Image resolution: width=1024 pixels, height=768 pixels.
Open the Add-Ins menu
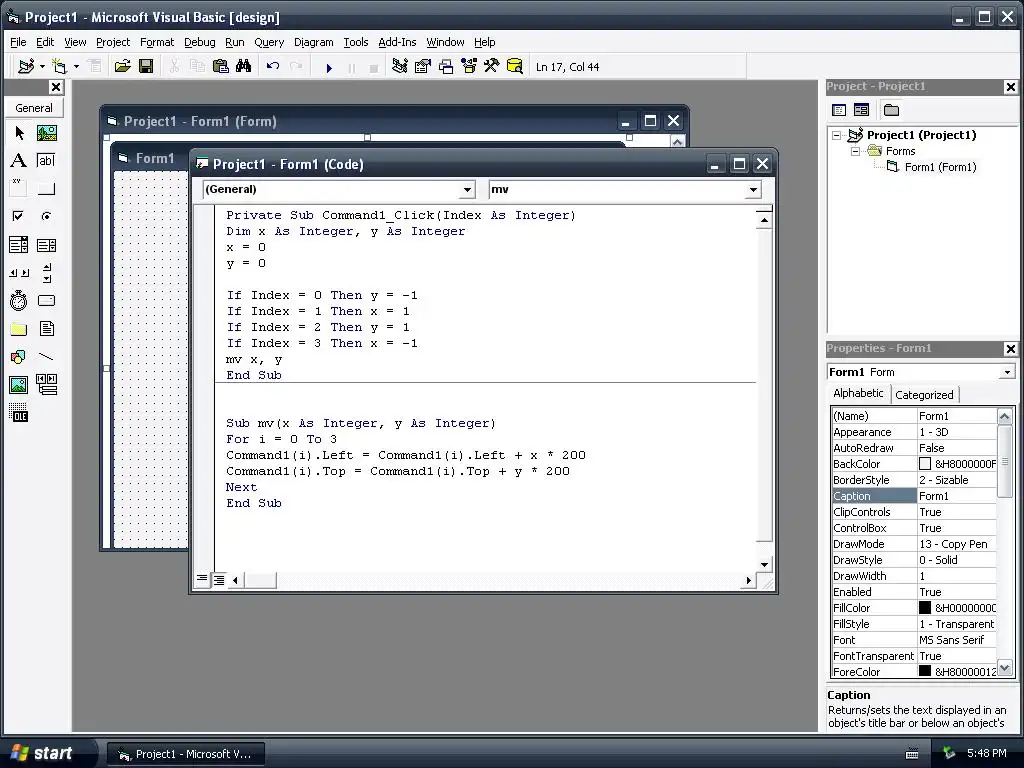(397, 42)
